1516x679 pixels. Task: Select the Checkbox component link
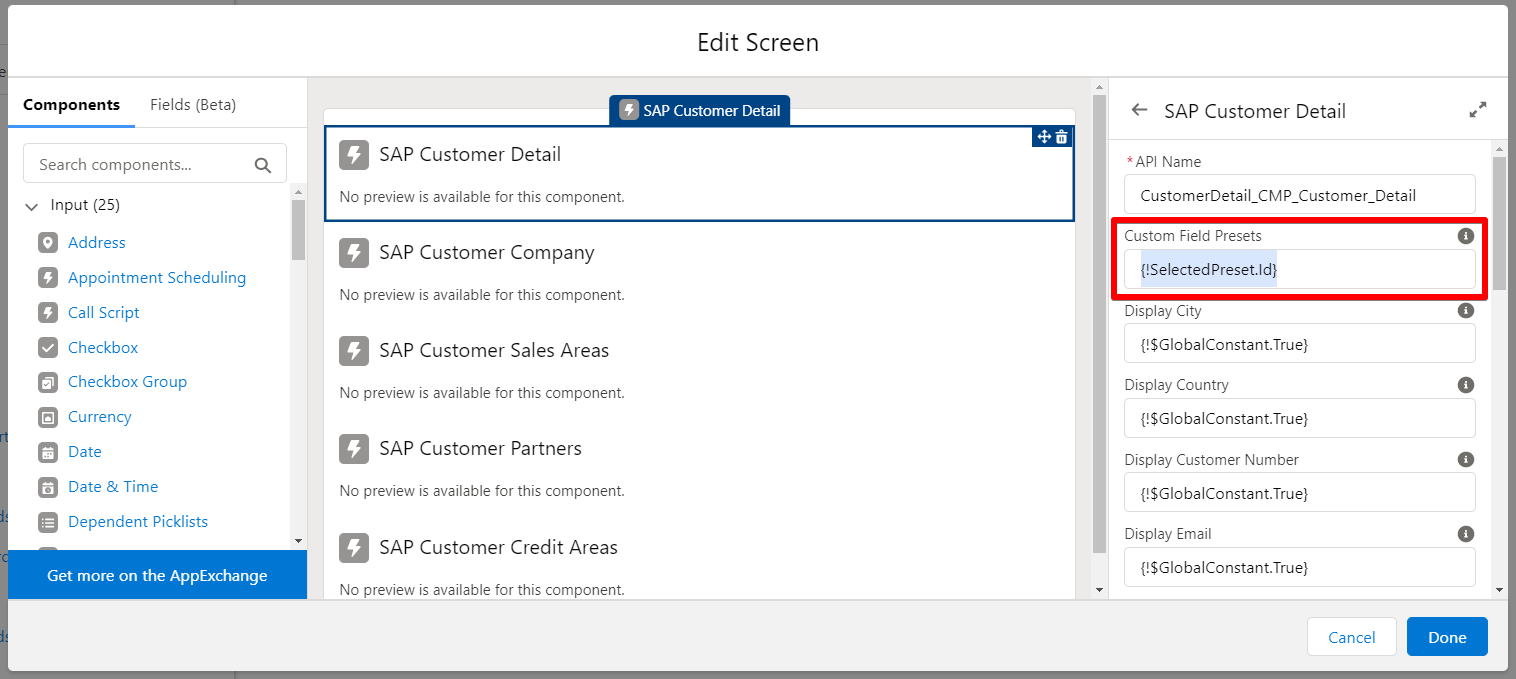(x=103, y=348)
